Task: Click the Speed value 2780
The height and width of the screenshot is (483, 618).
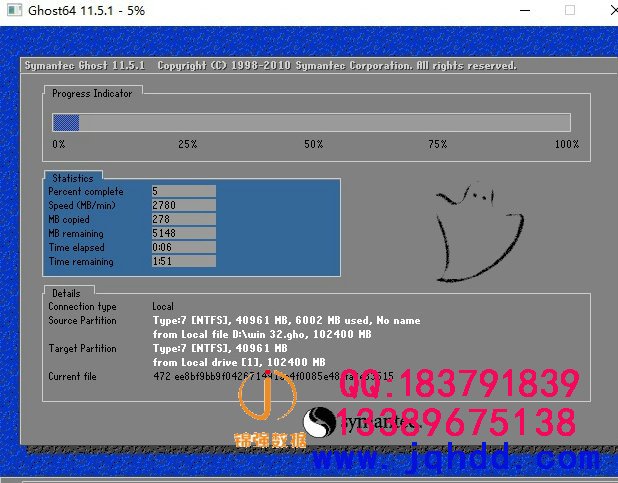Action: click(184, 205)
